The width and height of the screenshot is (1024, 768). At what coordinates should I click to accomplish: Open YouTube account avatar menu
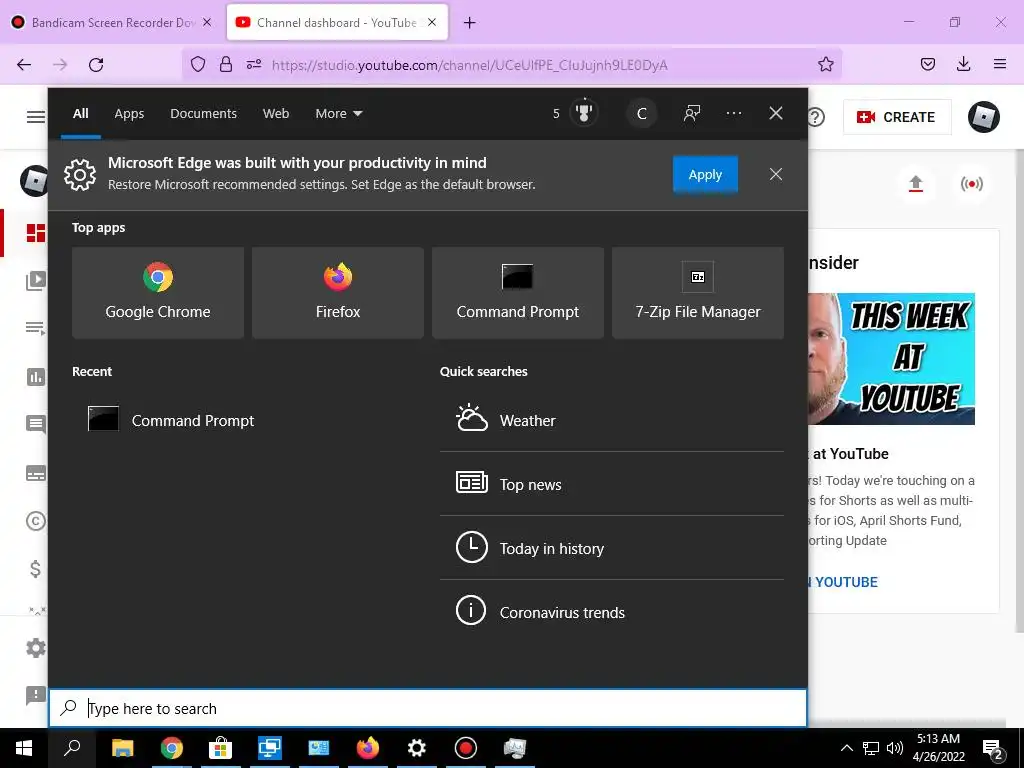click(984, 117)
